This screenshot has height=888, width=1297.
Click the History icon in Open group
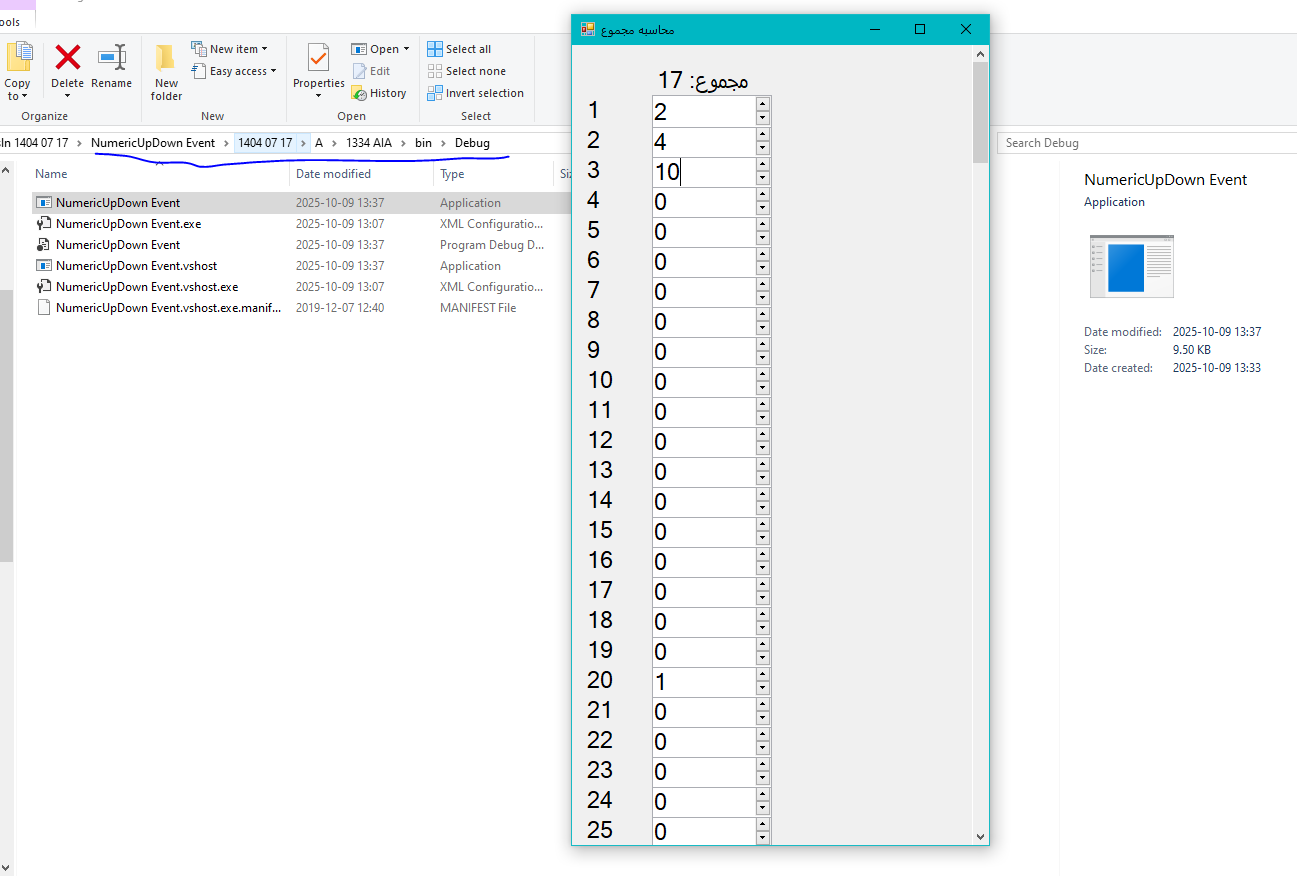pos(359,93)
